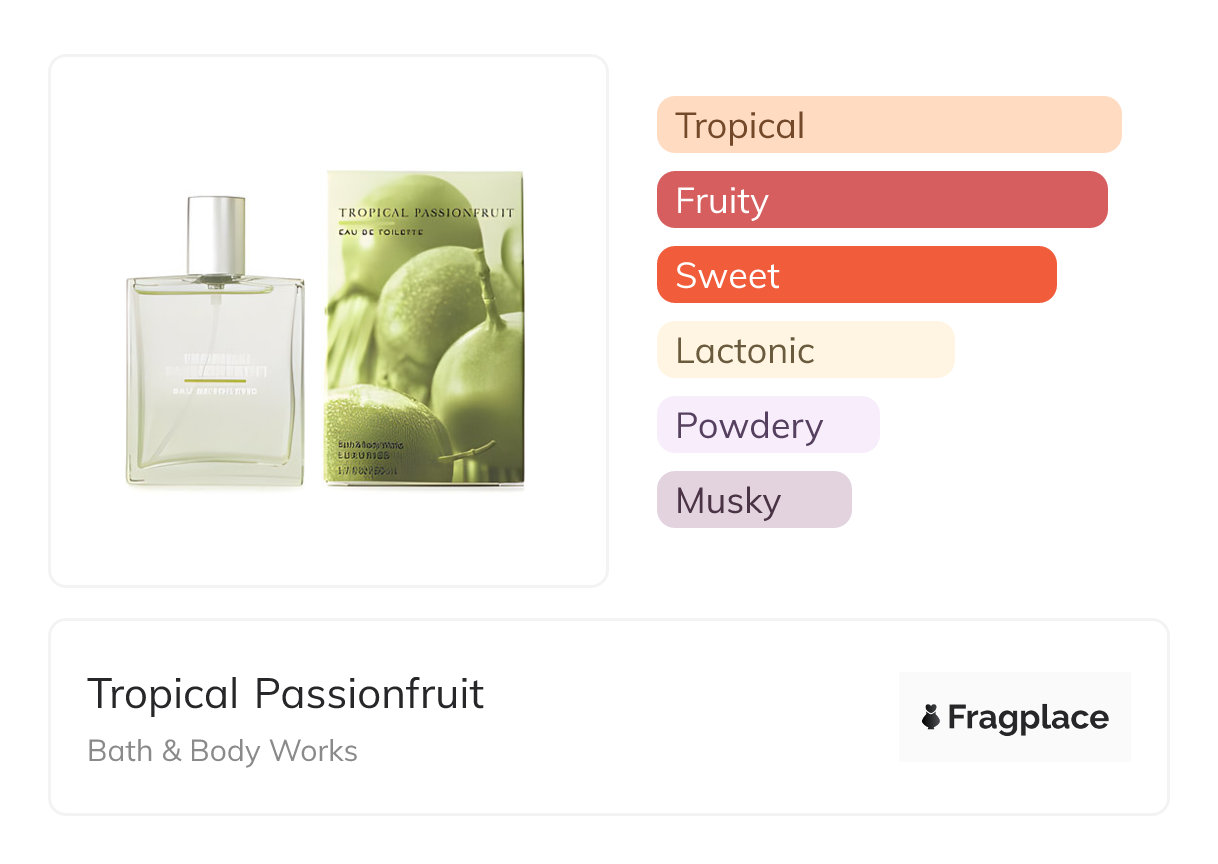
Task: Click the Tropical Passionfruit product title
Action: pos(286,694)
